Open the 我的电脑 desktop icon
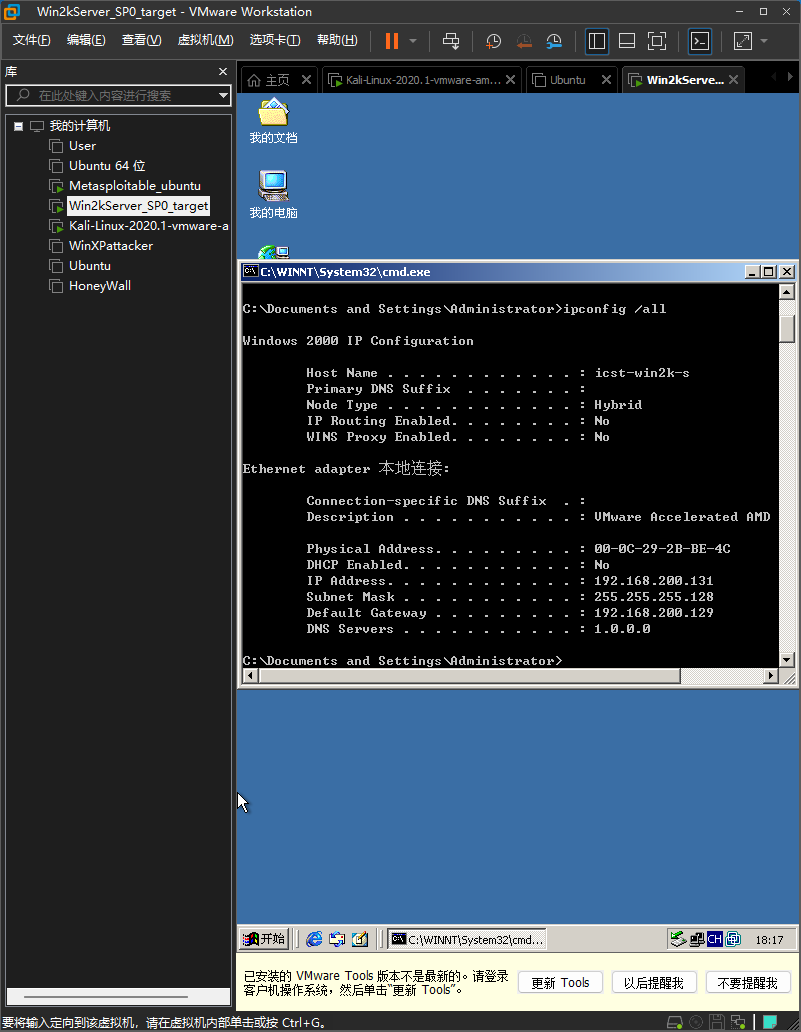This screenshot has height=1032, width=801. 273,195
